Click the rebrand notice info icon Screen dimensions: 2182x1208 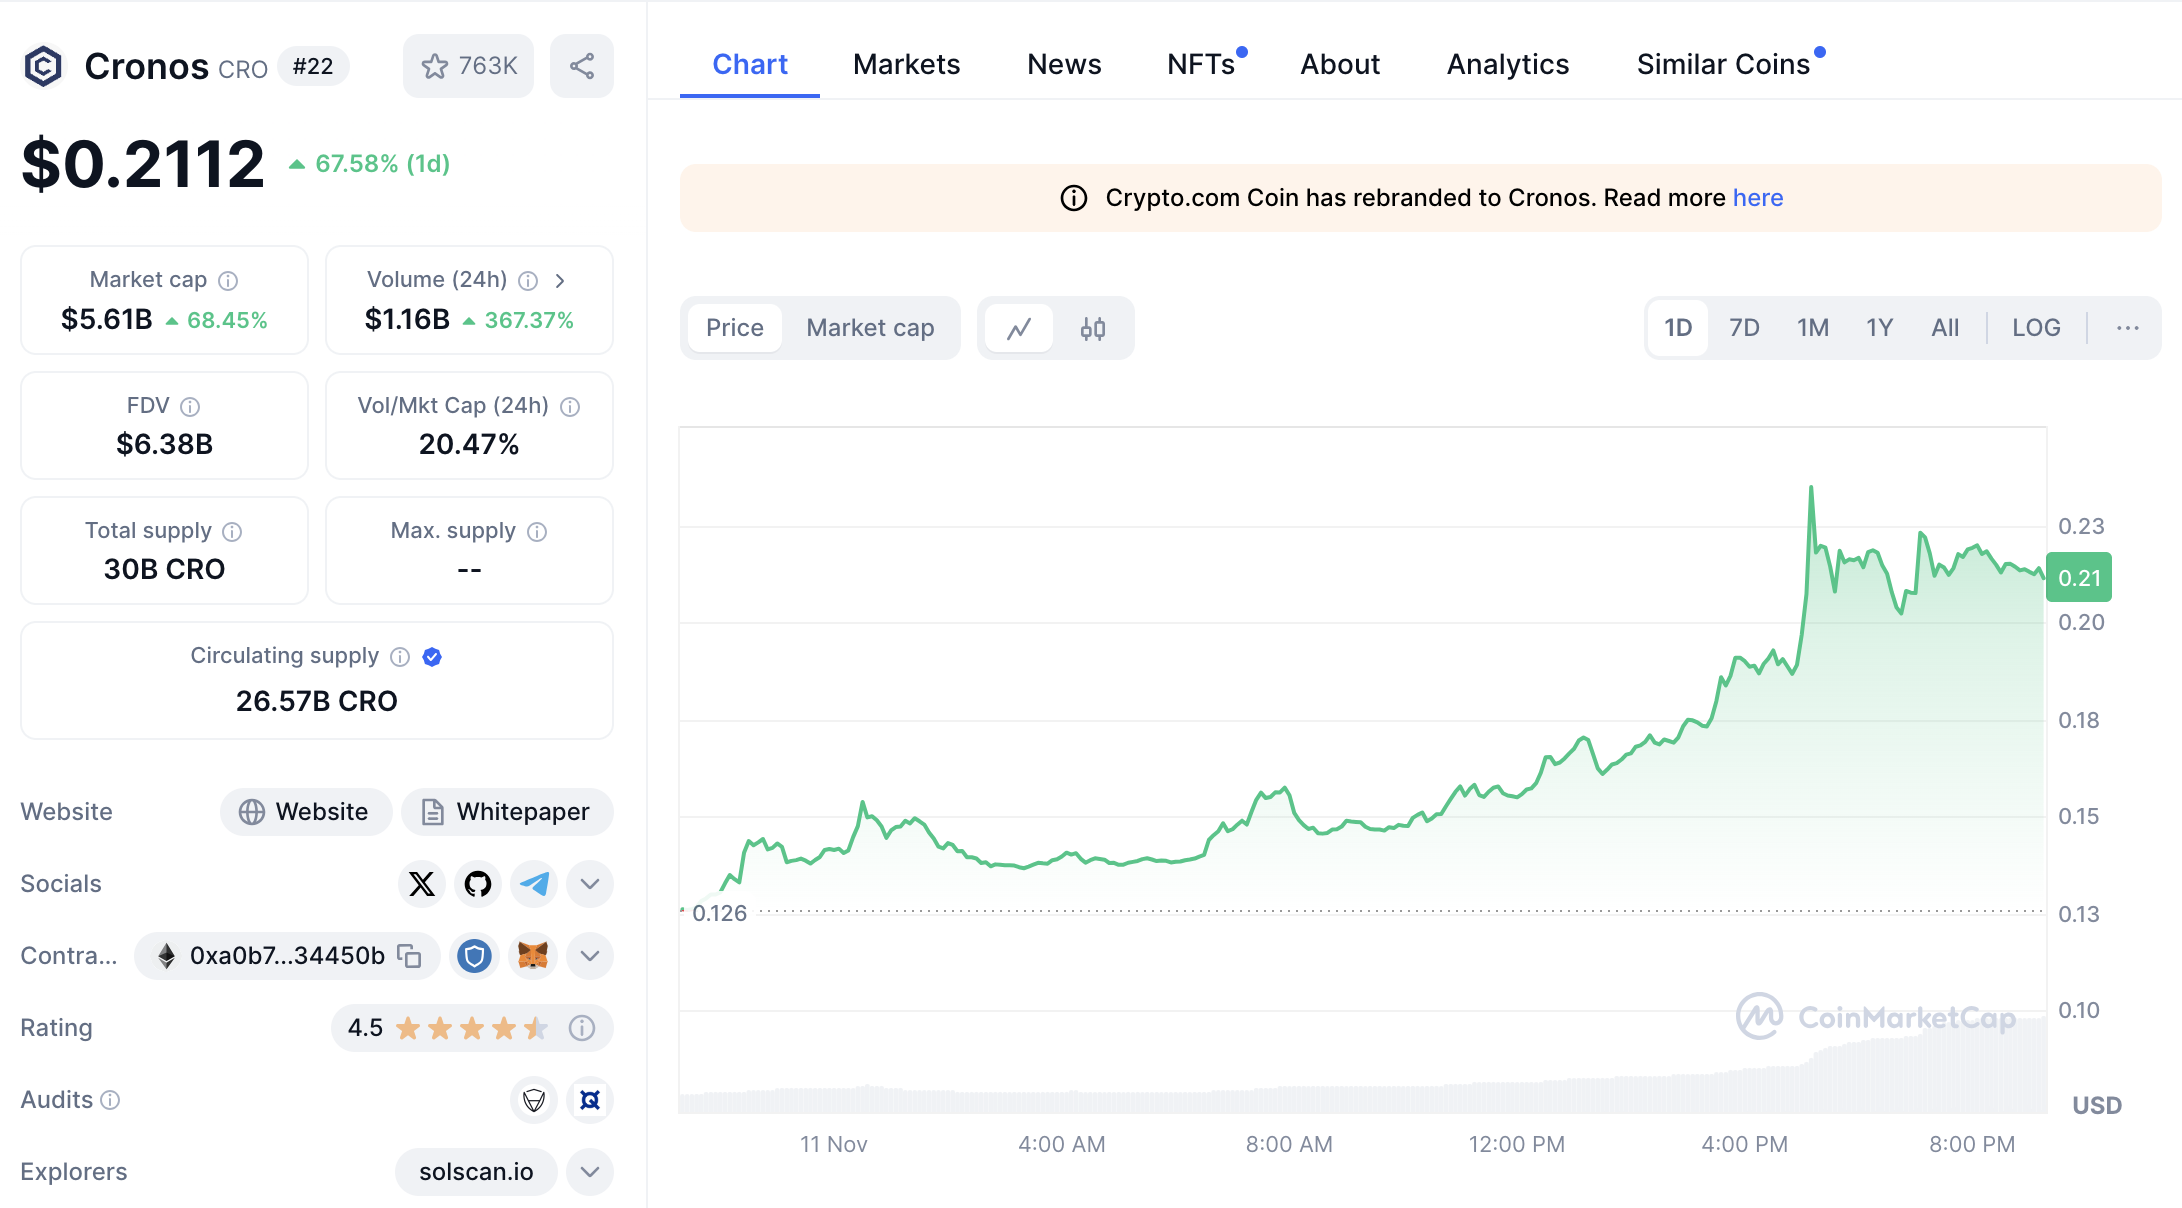1074,198
